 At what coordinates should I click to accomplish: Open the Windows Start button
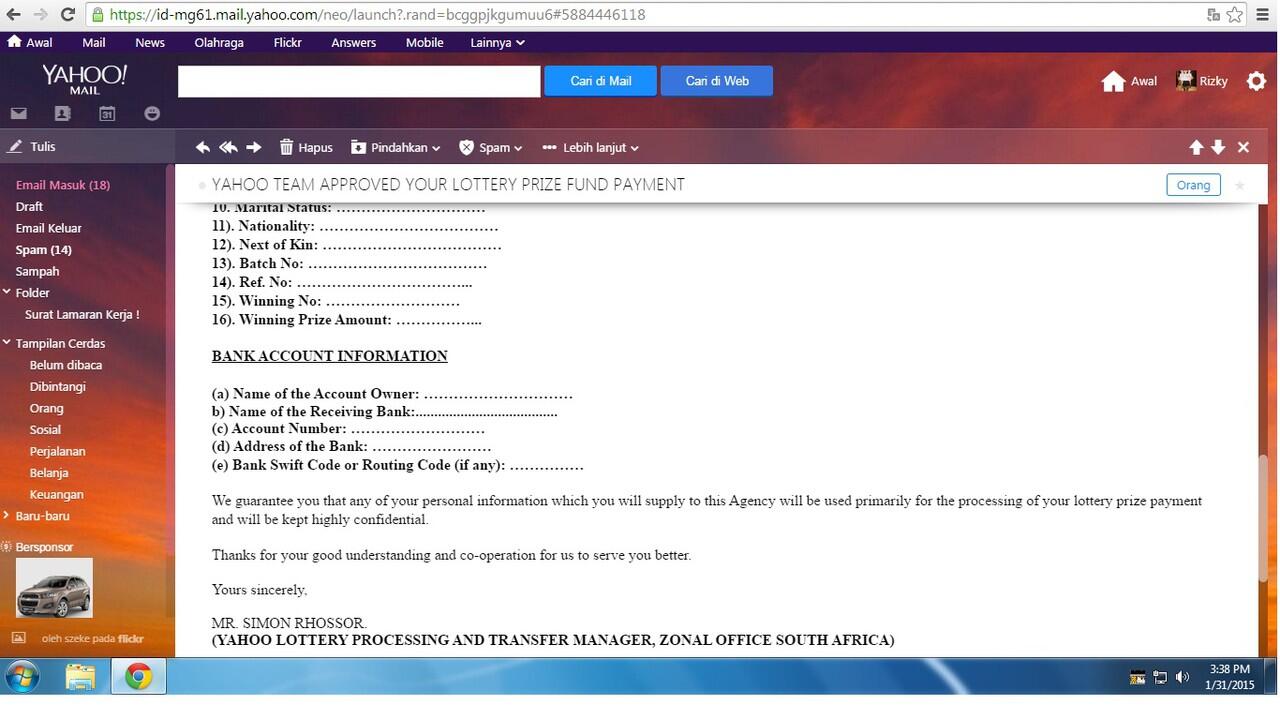21,677
